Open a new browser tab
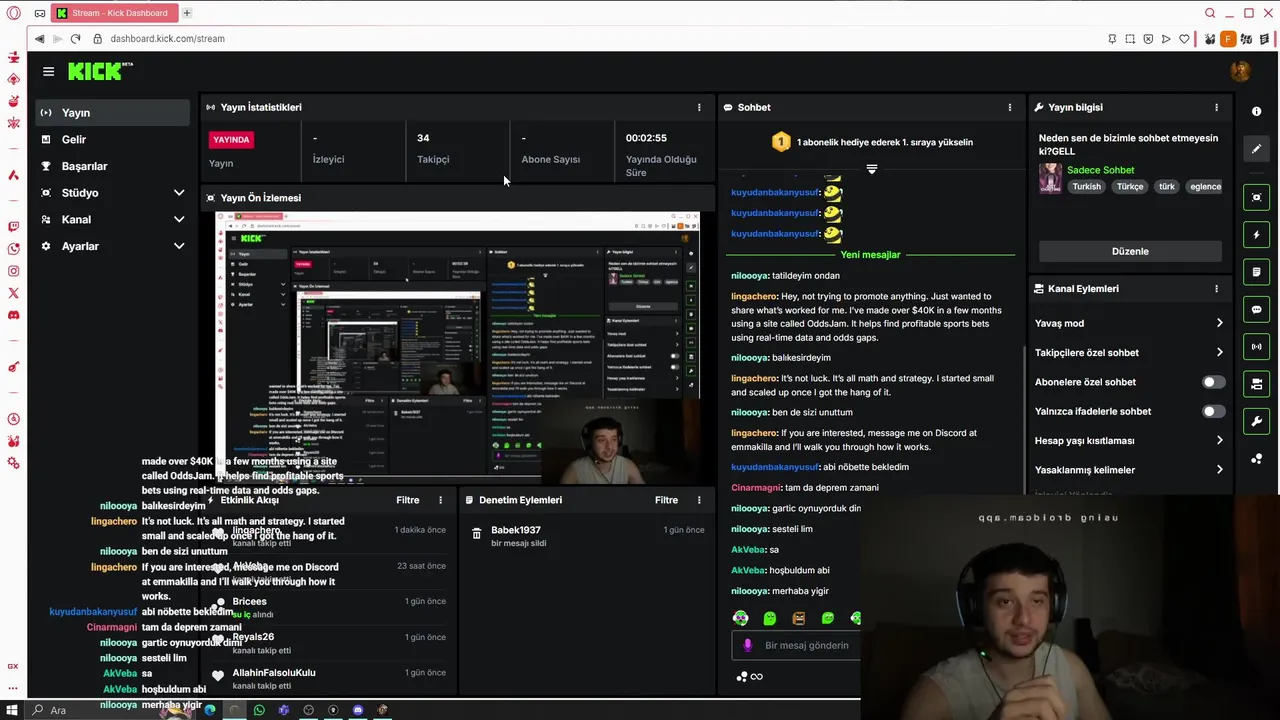 [187, 13]
